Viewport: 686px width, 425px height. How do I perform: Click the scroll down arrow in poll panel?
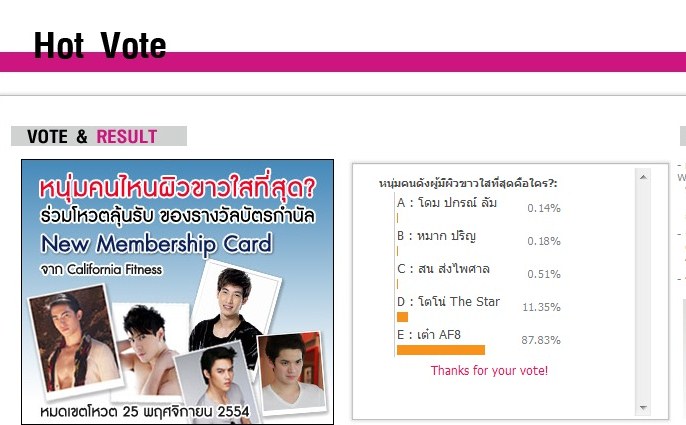[643, 407]
